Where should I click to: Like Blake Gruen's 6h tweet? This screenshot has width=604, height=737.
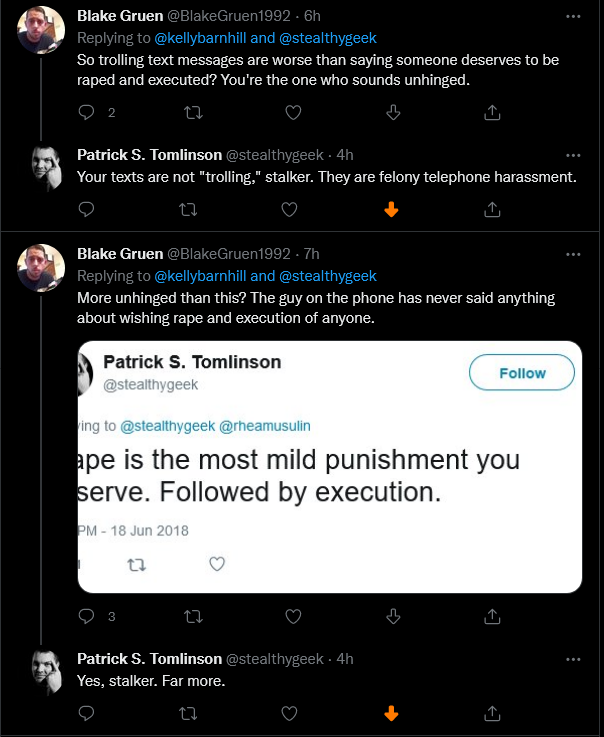(x=293, y=113)
